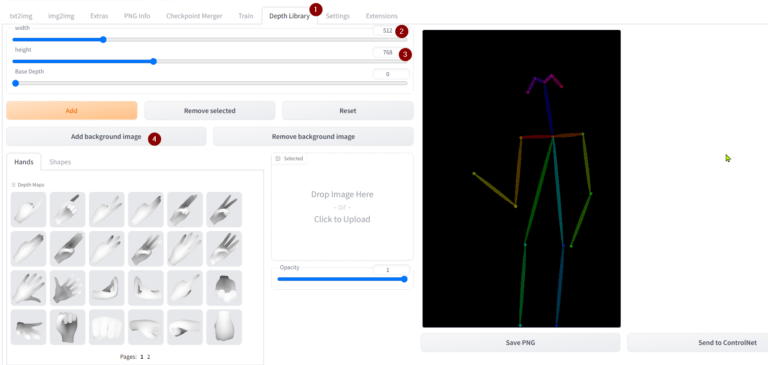Click the Depth Maps gallery label
This screenshot has height=365, width=768.
pyautogui.click(x=28, y=185)
